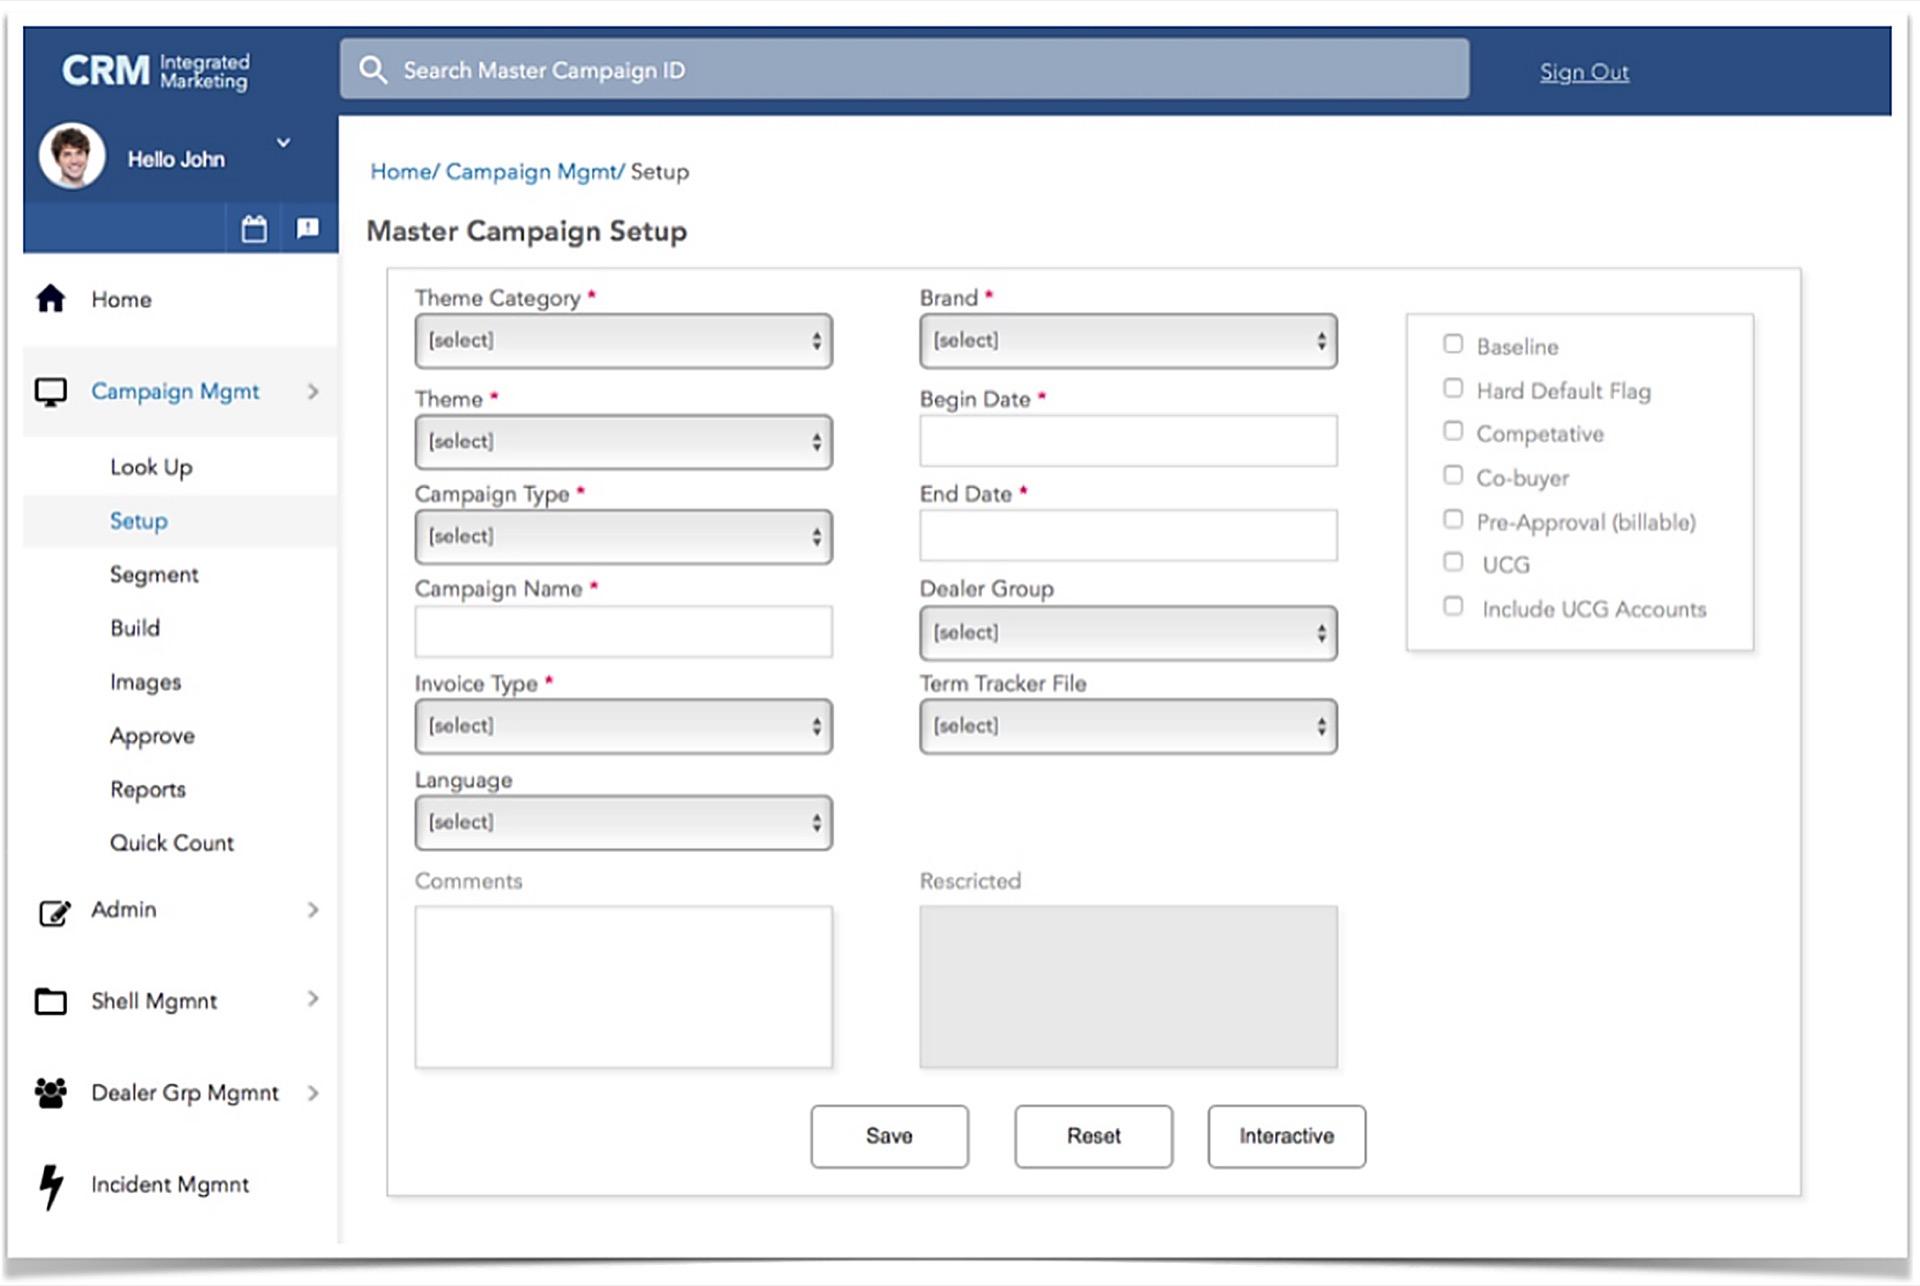1920x1286 pixels.
Task: Enable the Baseline checkbox
Action: pos(1452,343)
